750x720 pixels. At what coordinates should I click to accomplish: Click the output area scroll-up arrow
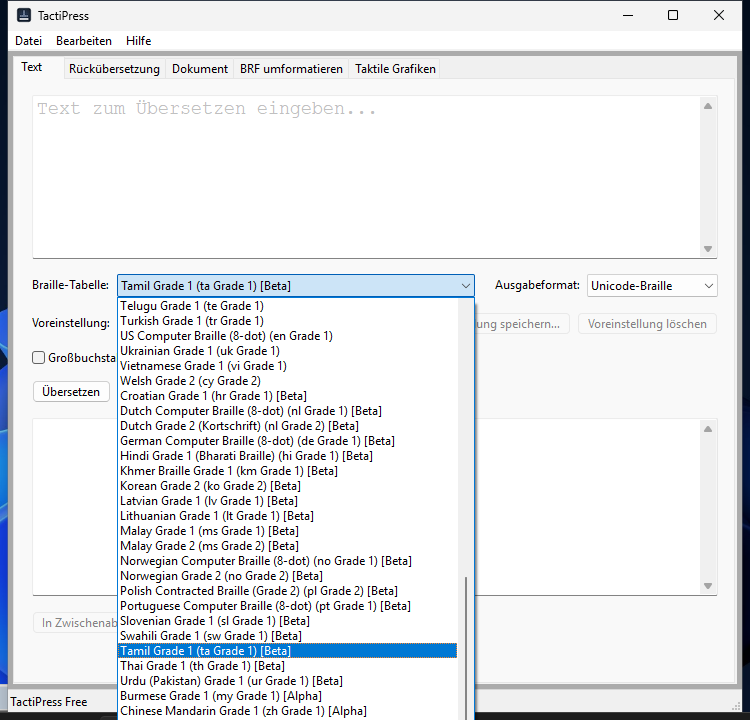coord(708,429)
